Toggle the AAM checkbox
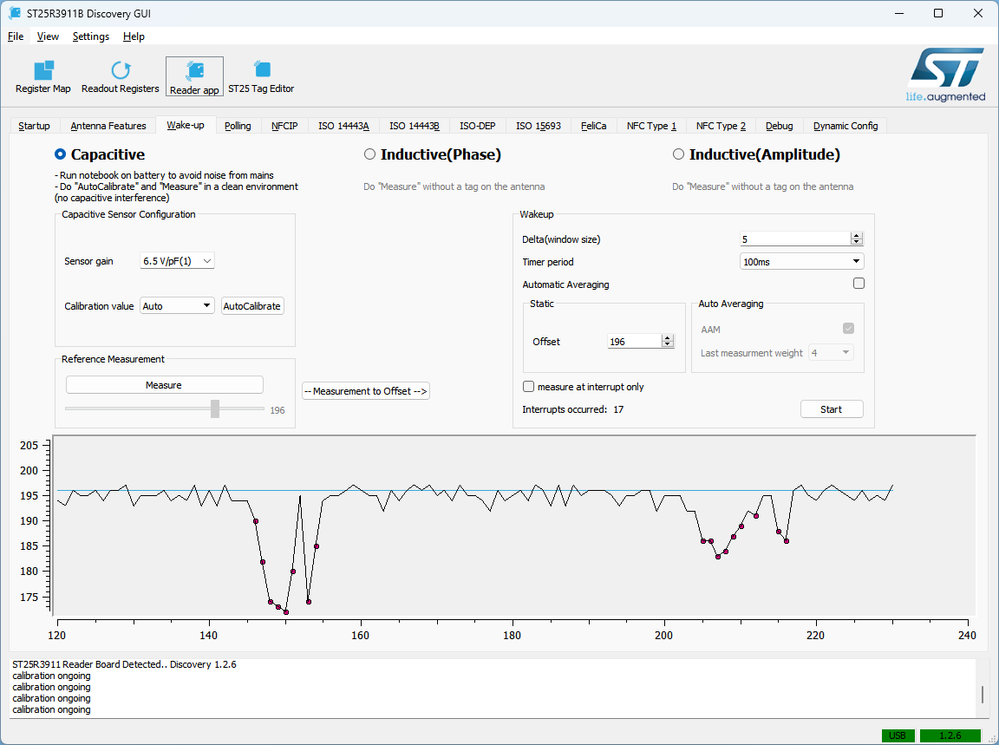 pos(848,328)
